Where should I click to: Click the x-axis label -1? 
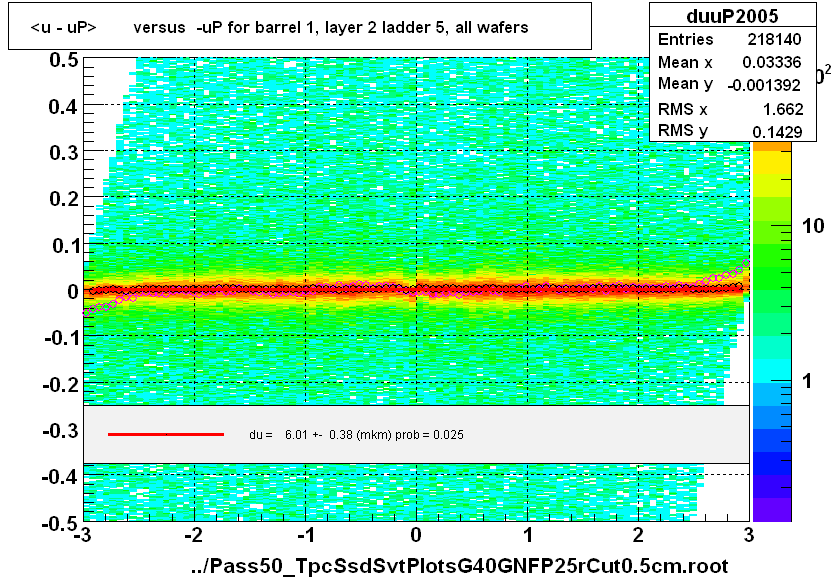tap(304, 534)
